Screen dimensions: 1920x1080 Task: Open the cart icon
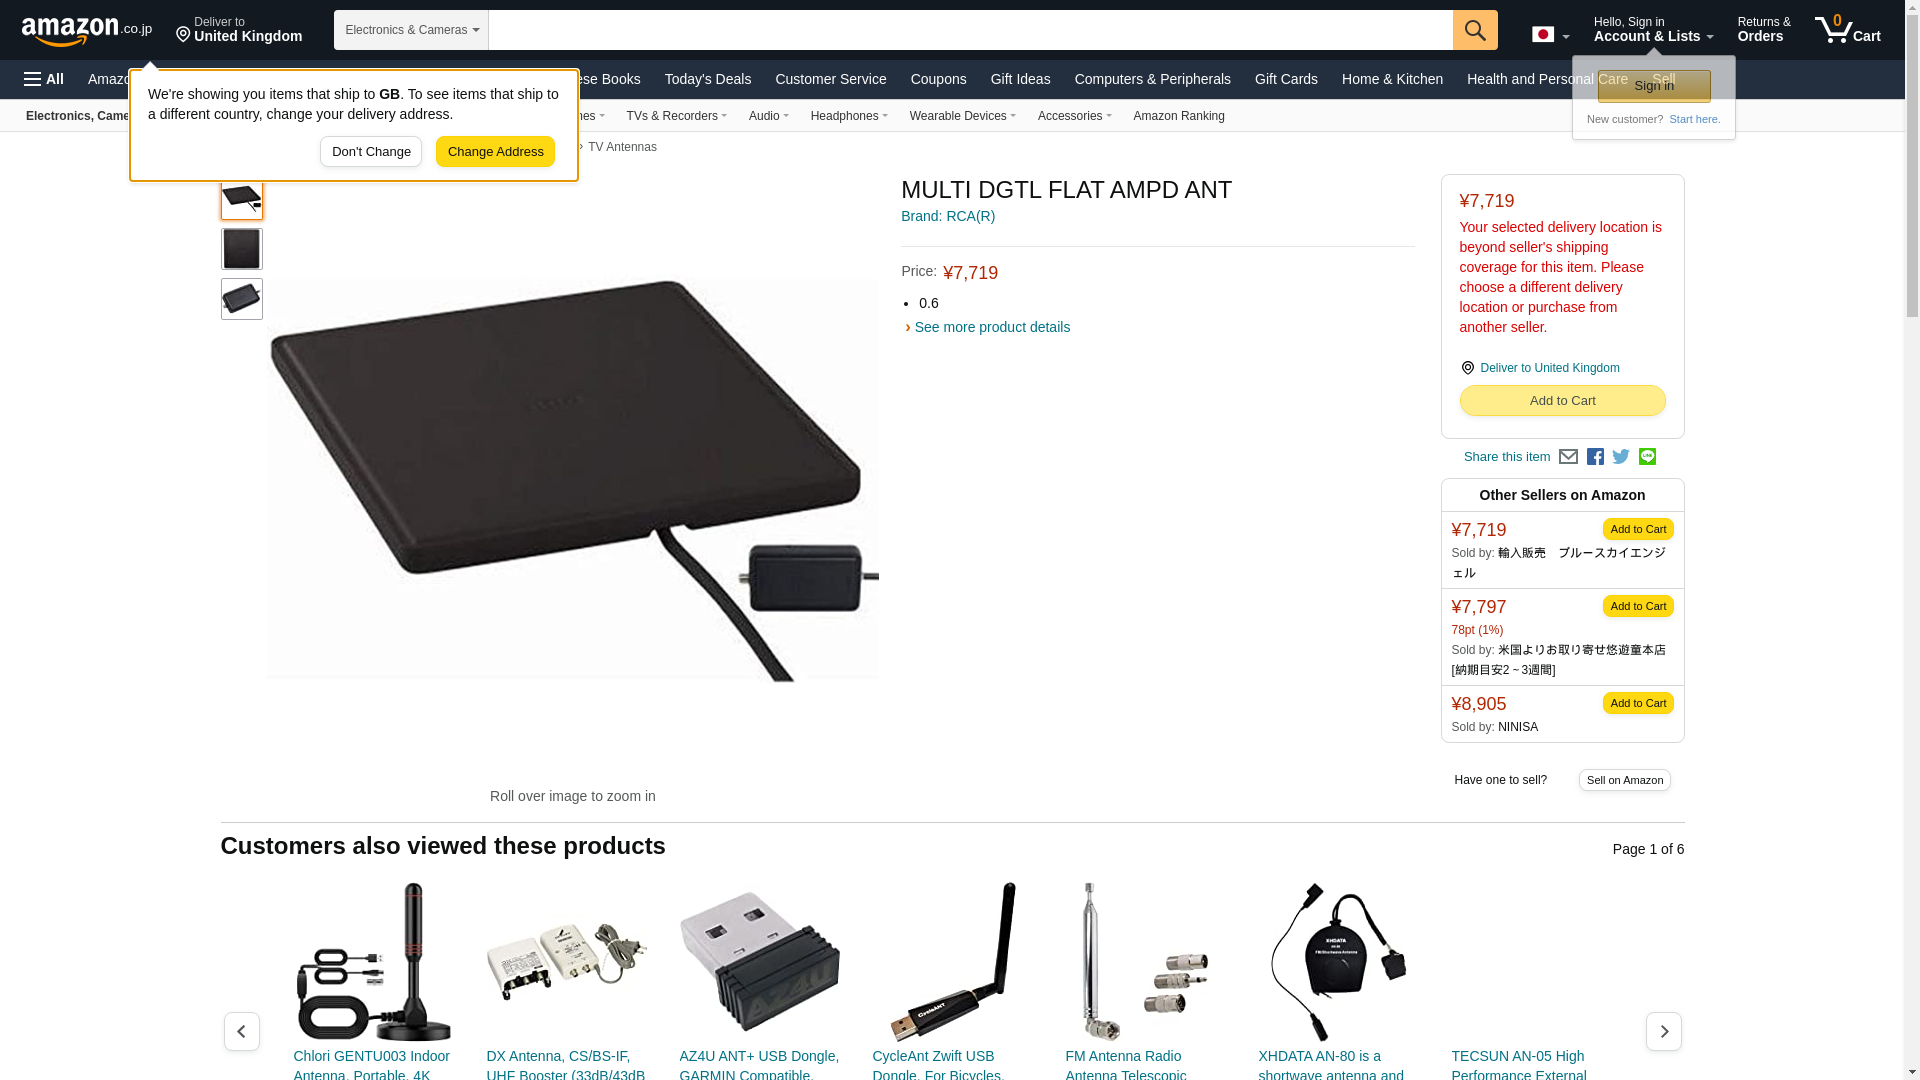tap(1848, 30)
